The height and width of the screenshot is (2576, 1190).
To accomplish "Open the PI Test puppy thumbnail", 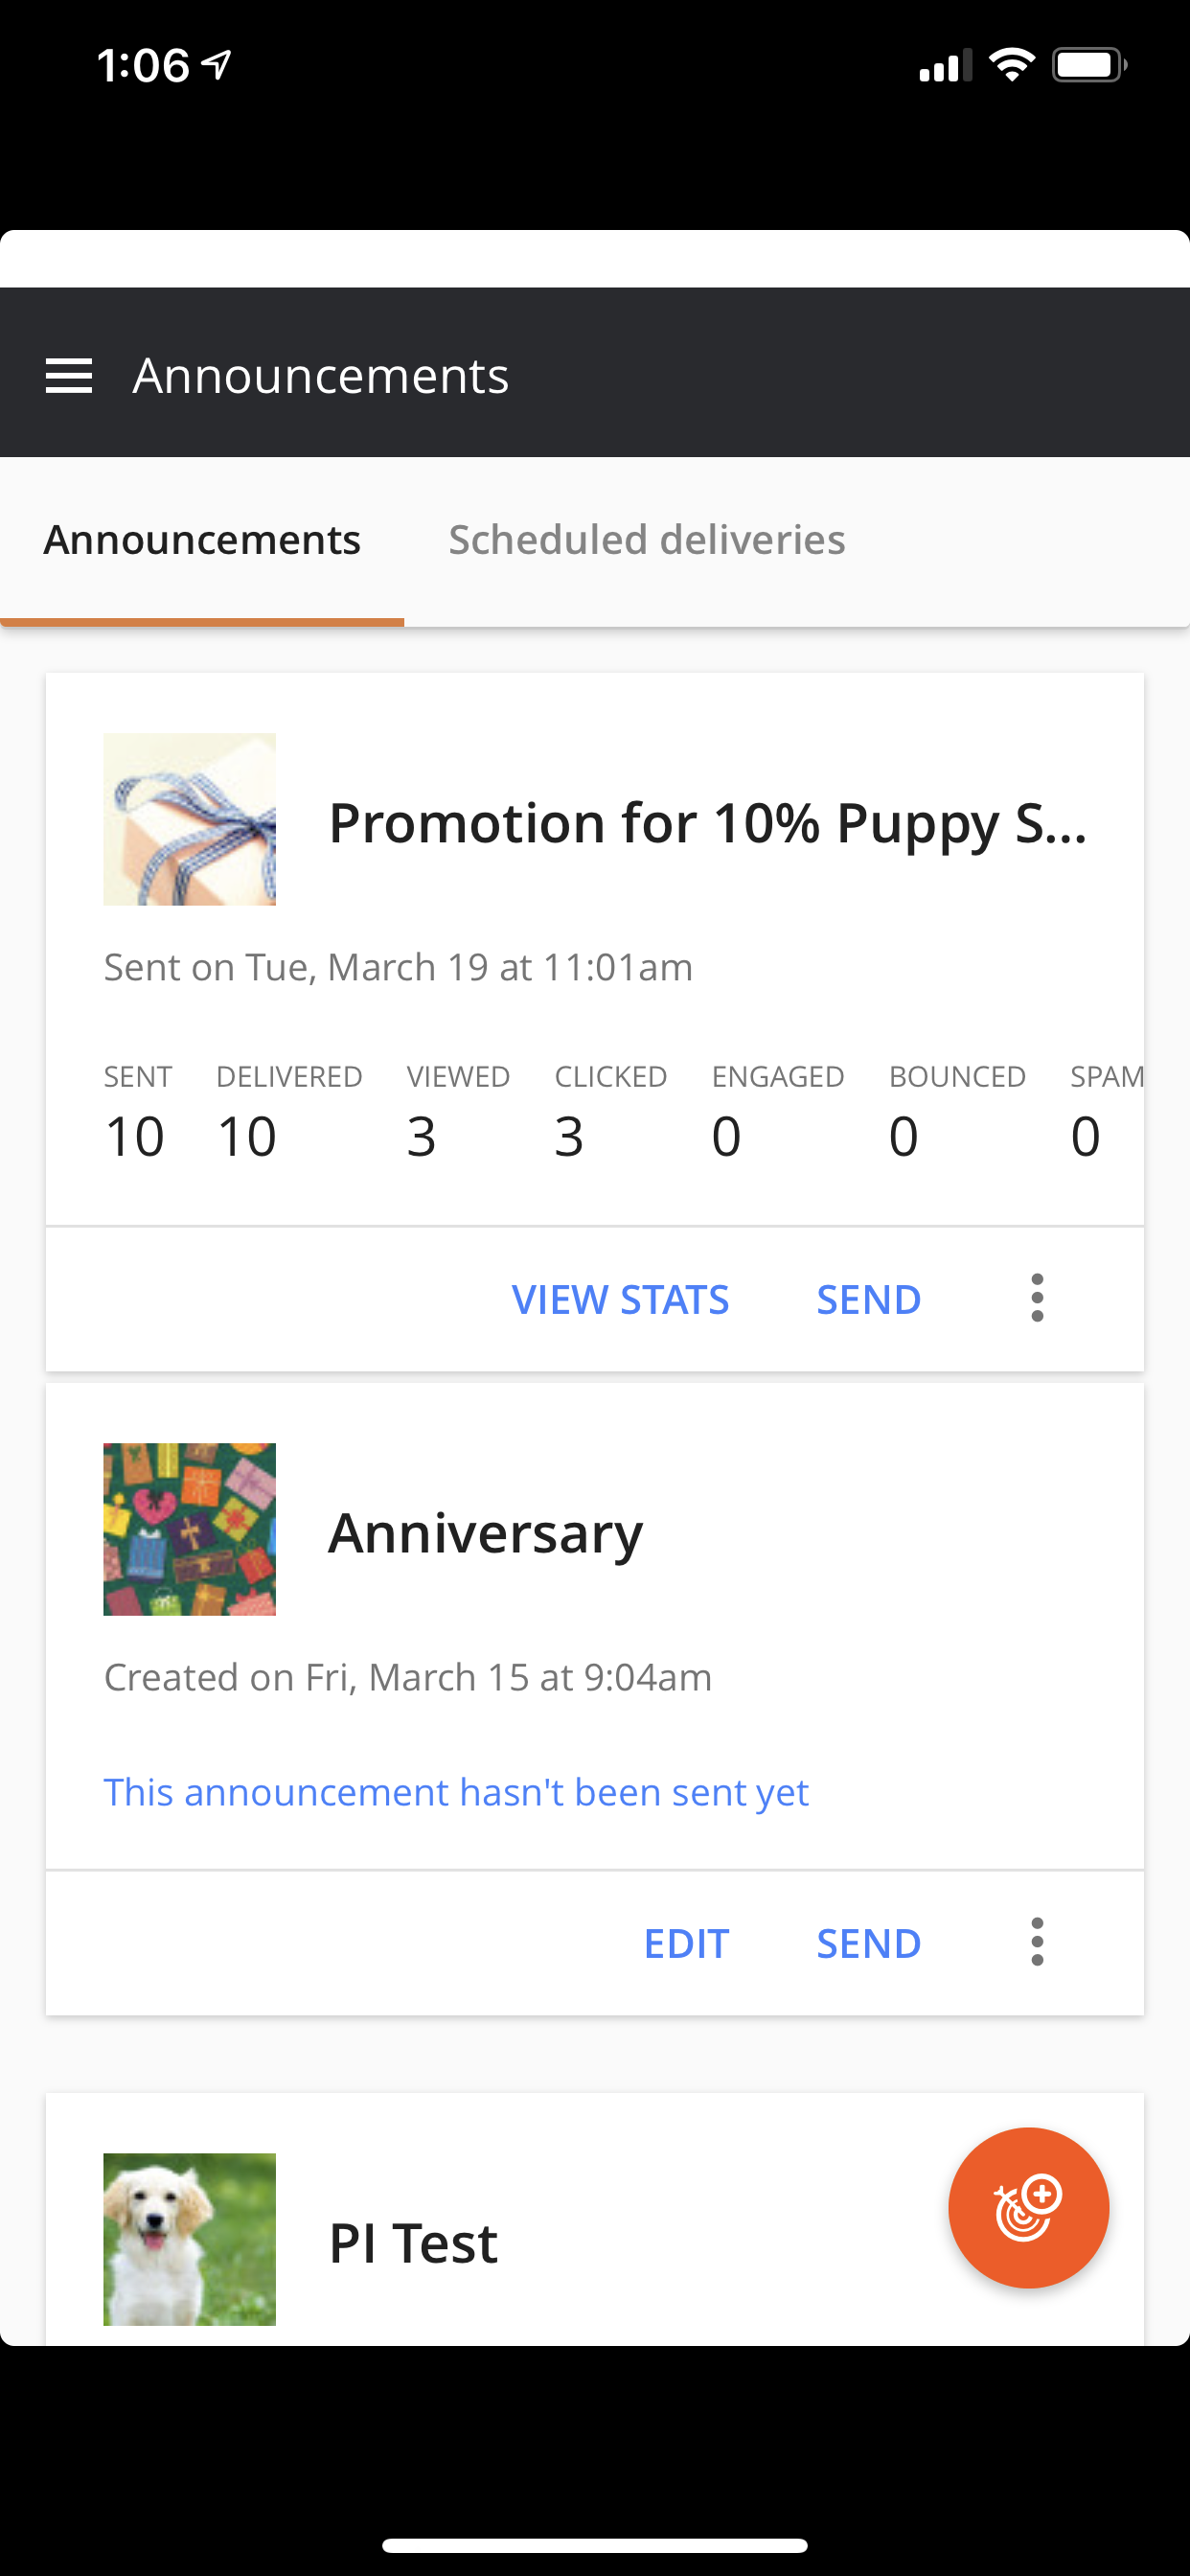I will pyautogui.click(x=190, y=2239).
